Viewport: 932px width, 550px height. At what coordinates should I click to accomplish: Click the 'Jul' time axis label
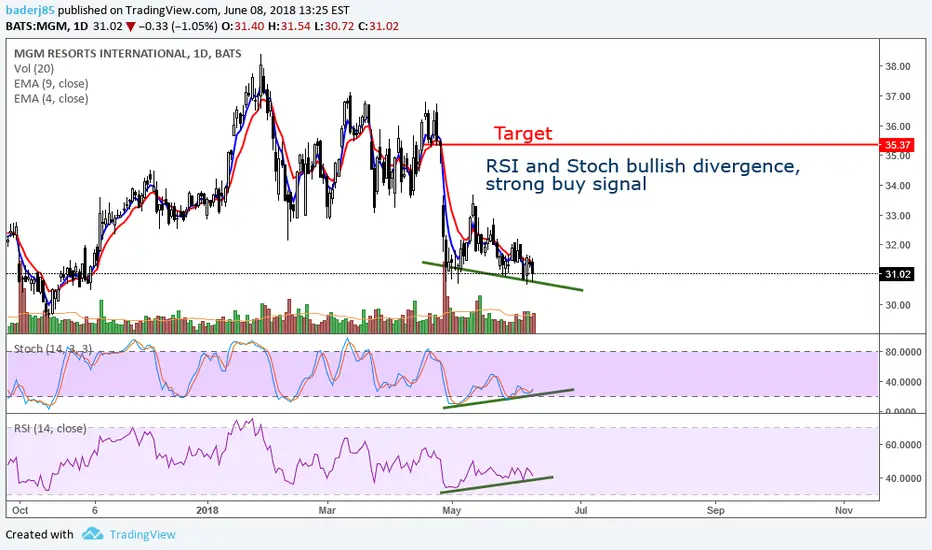pyautogui.click(x=581, y=510)
